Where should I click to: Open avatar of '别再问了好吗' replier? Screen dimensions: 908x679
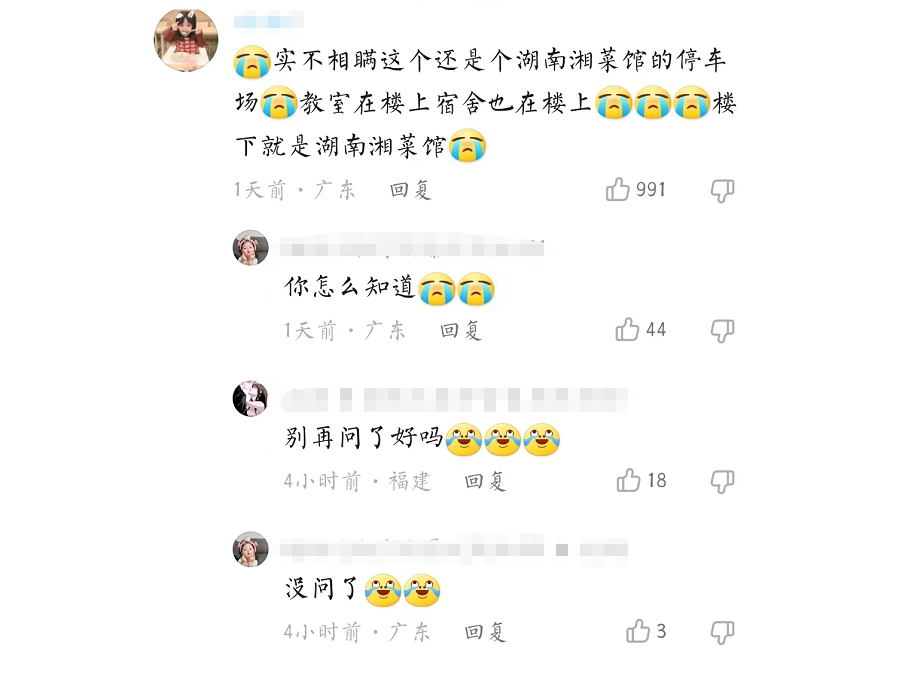tap(251, 398)
